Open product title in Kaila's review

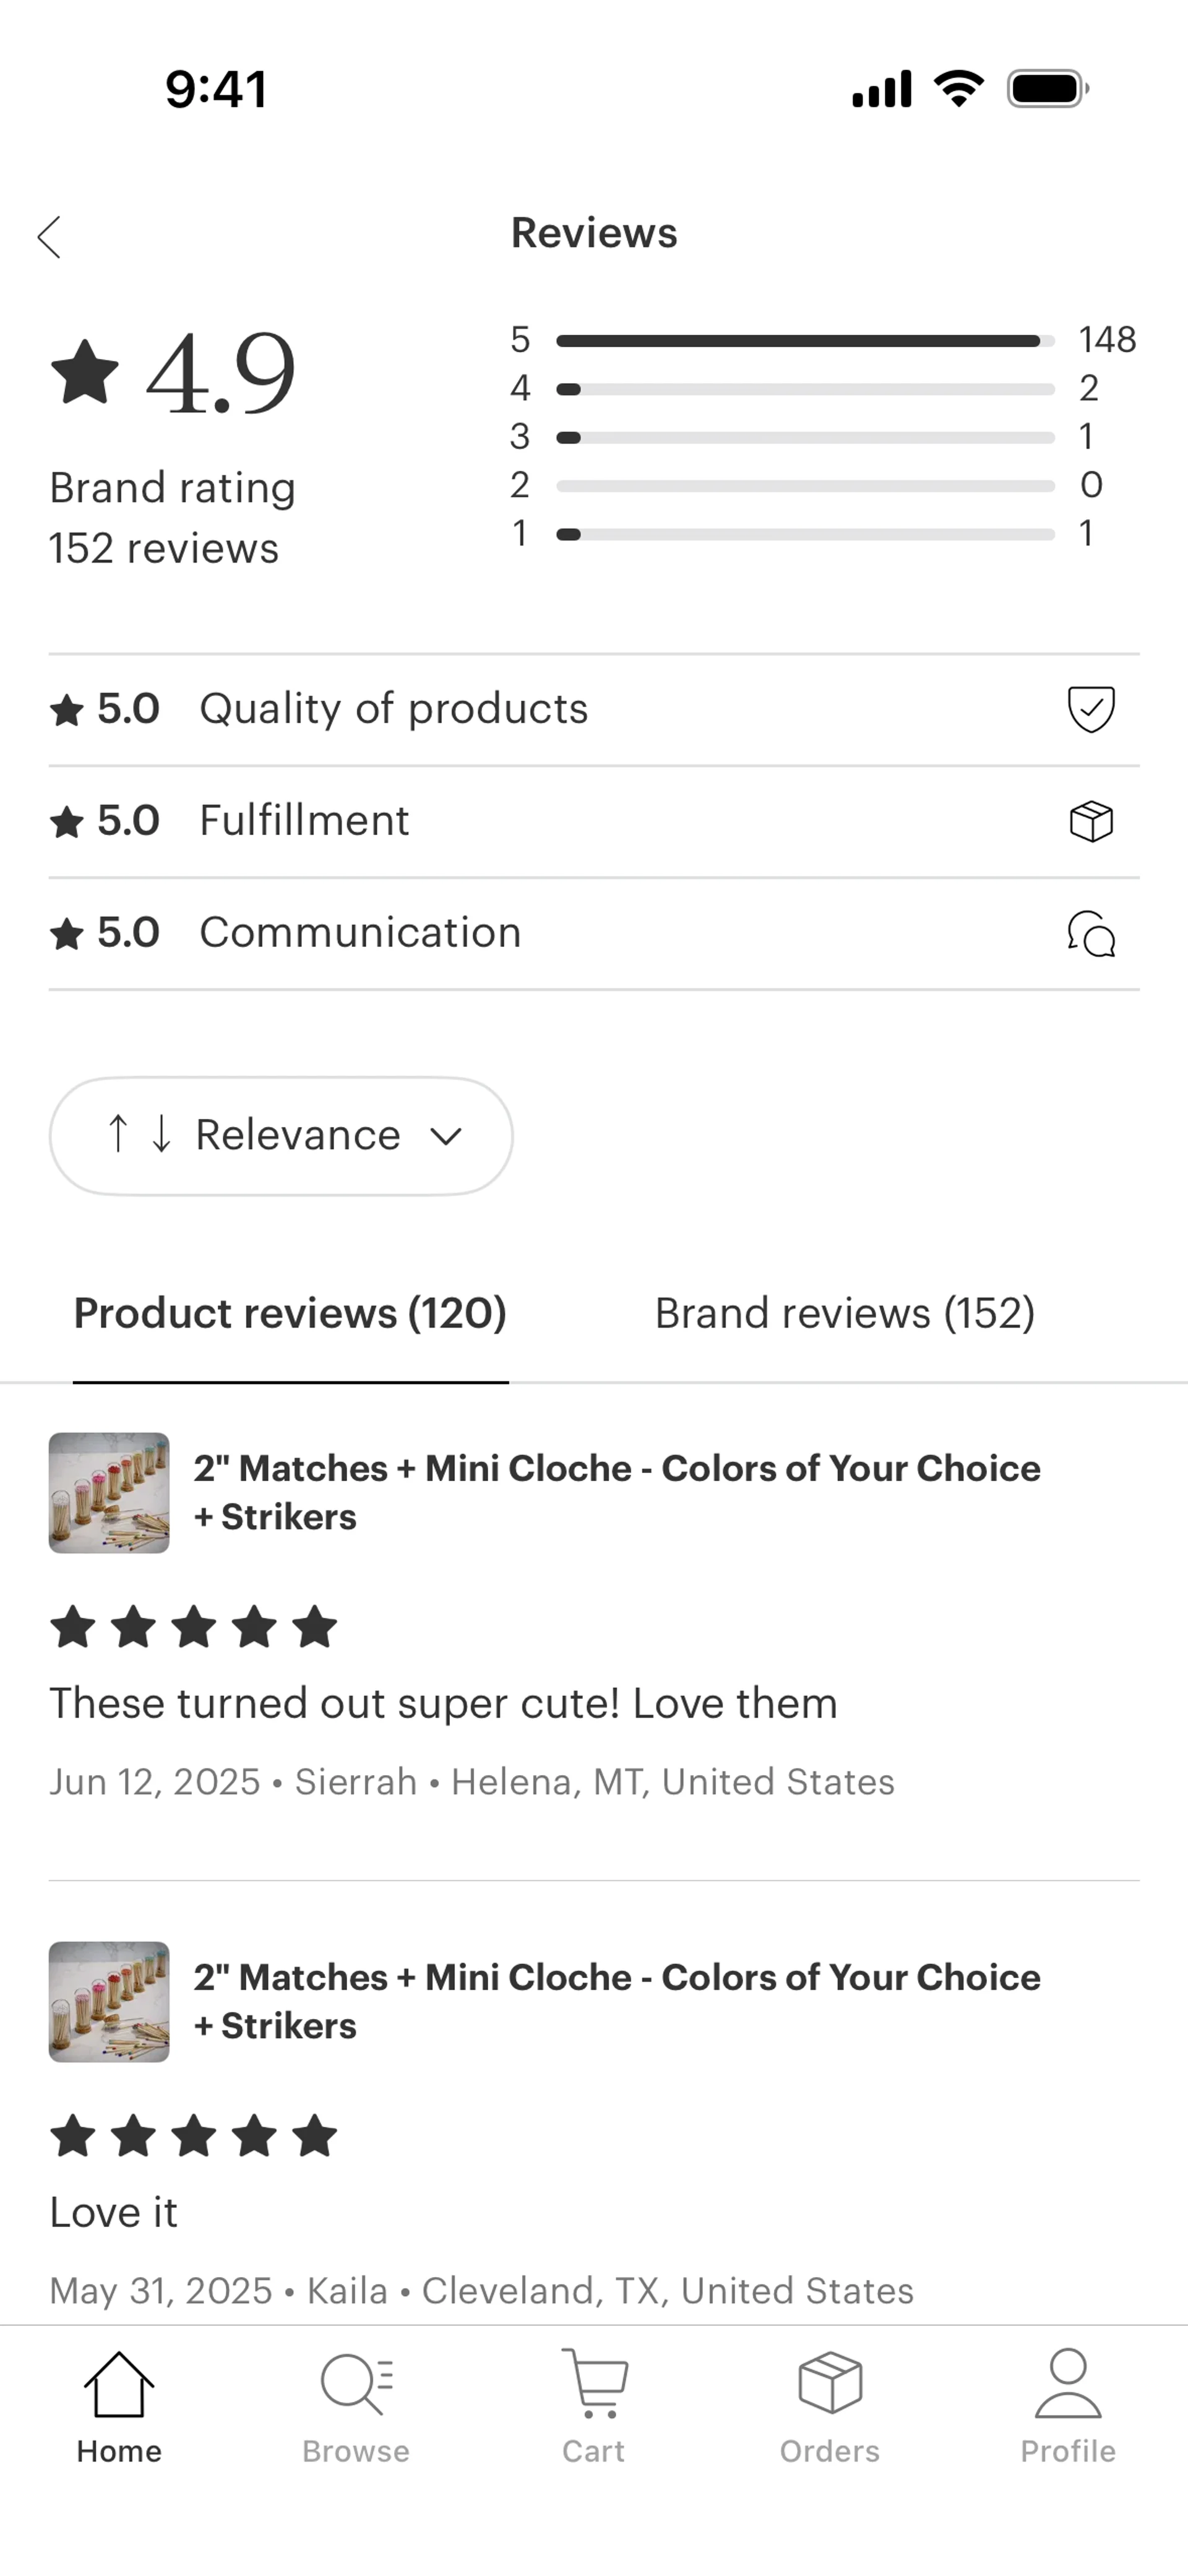tap(616, 2001)
